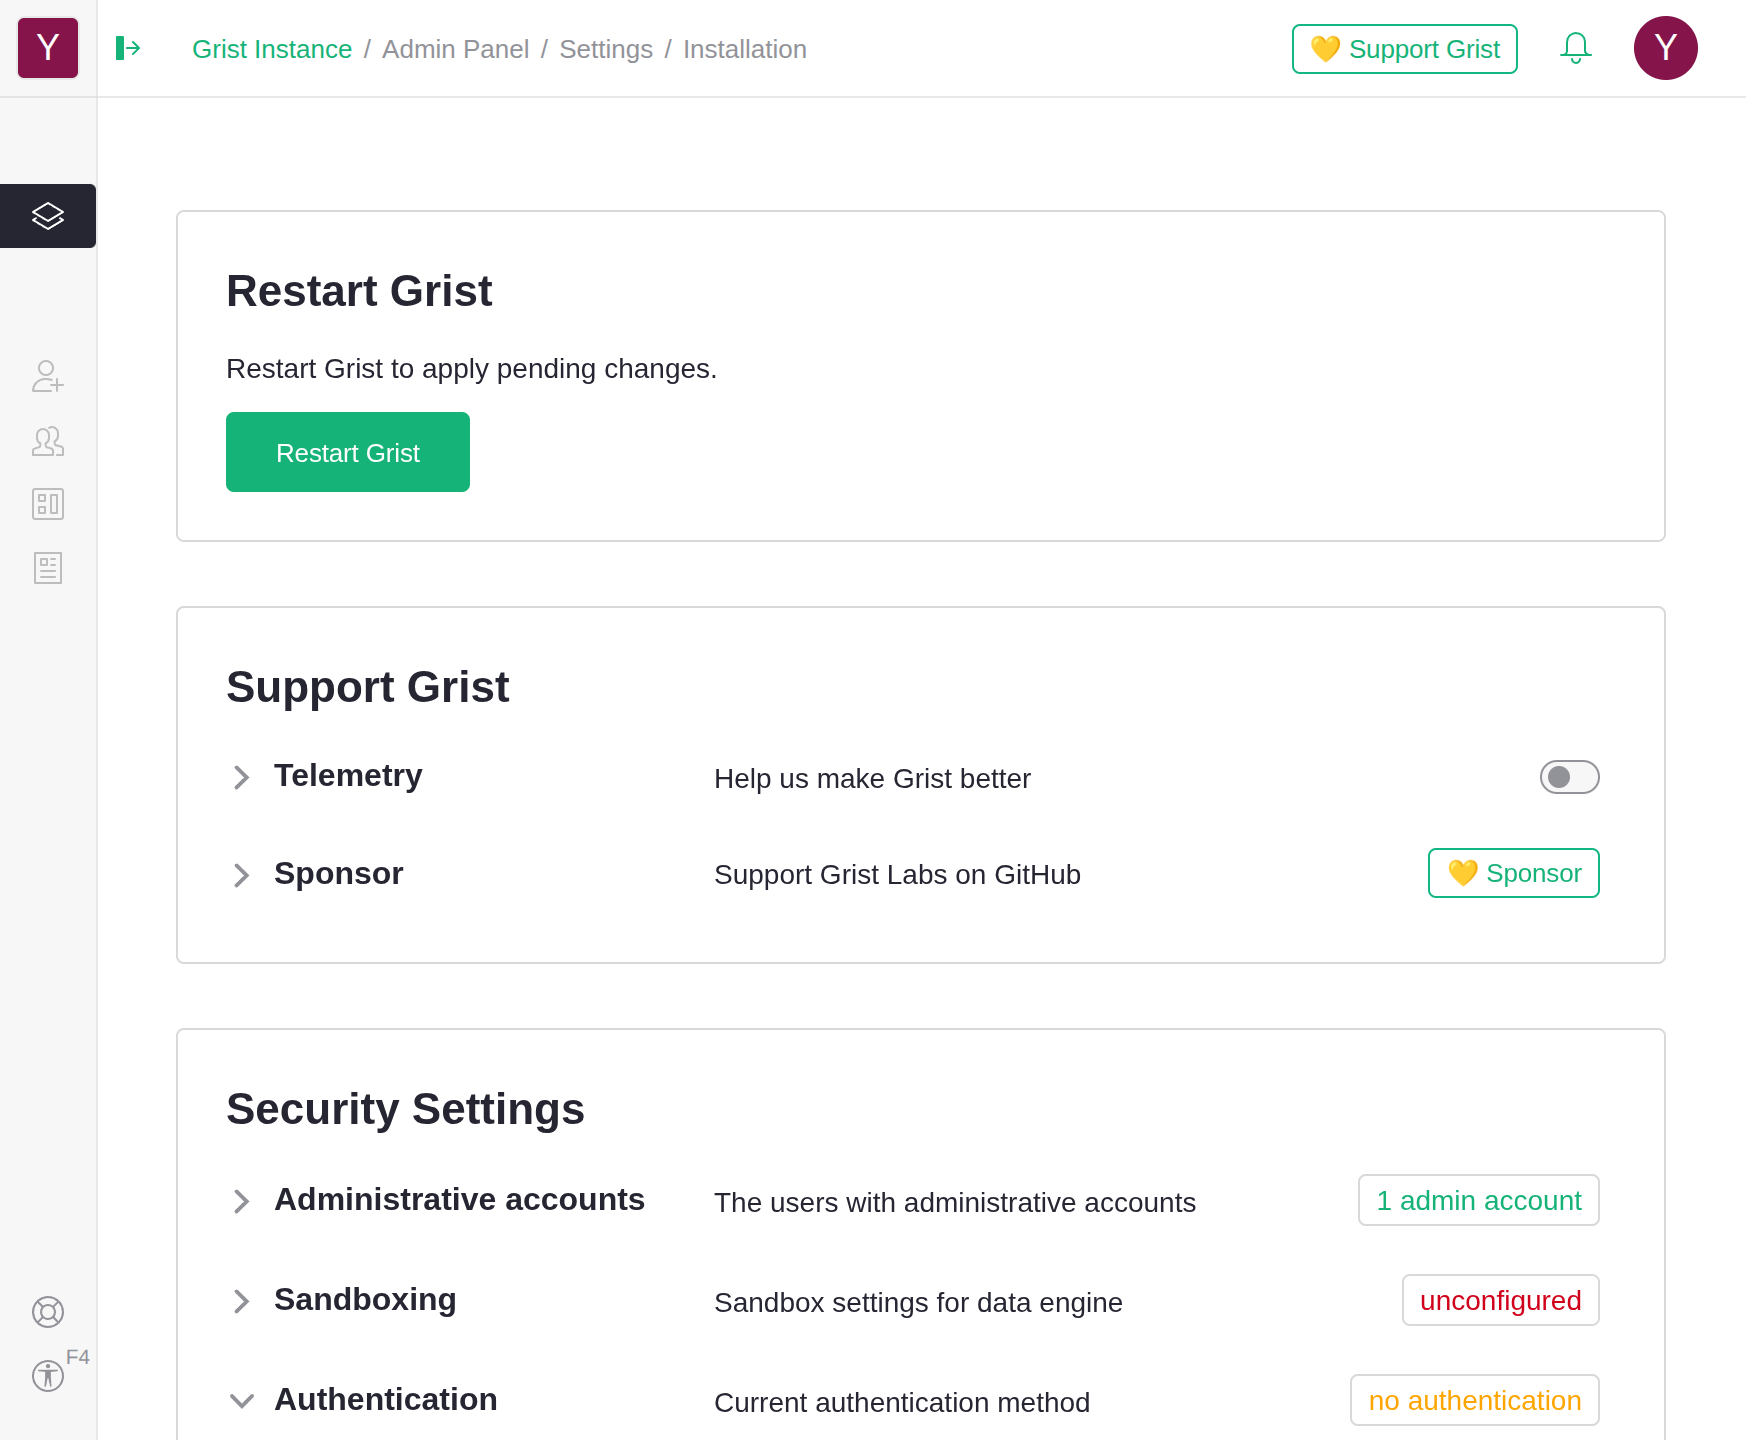
Task: Expand the Telemetry section
Action: tap(241, 777)
